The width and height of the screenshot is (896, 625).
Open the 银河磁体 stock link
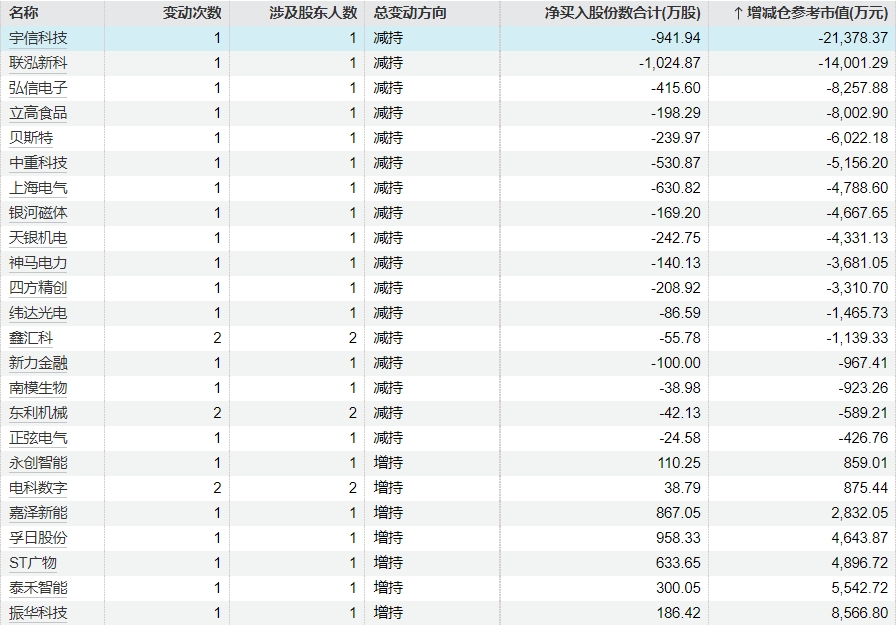(38, 213)
